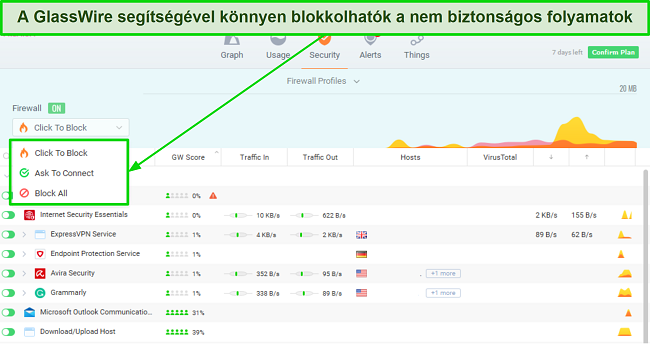Sort by upload arrow column
Image resolution: width=650 pixels, height=361 pixels.
tap(587, 157)
